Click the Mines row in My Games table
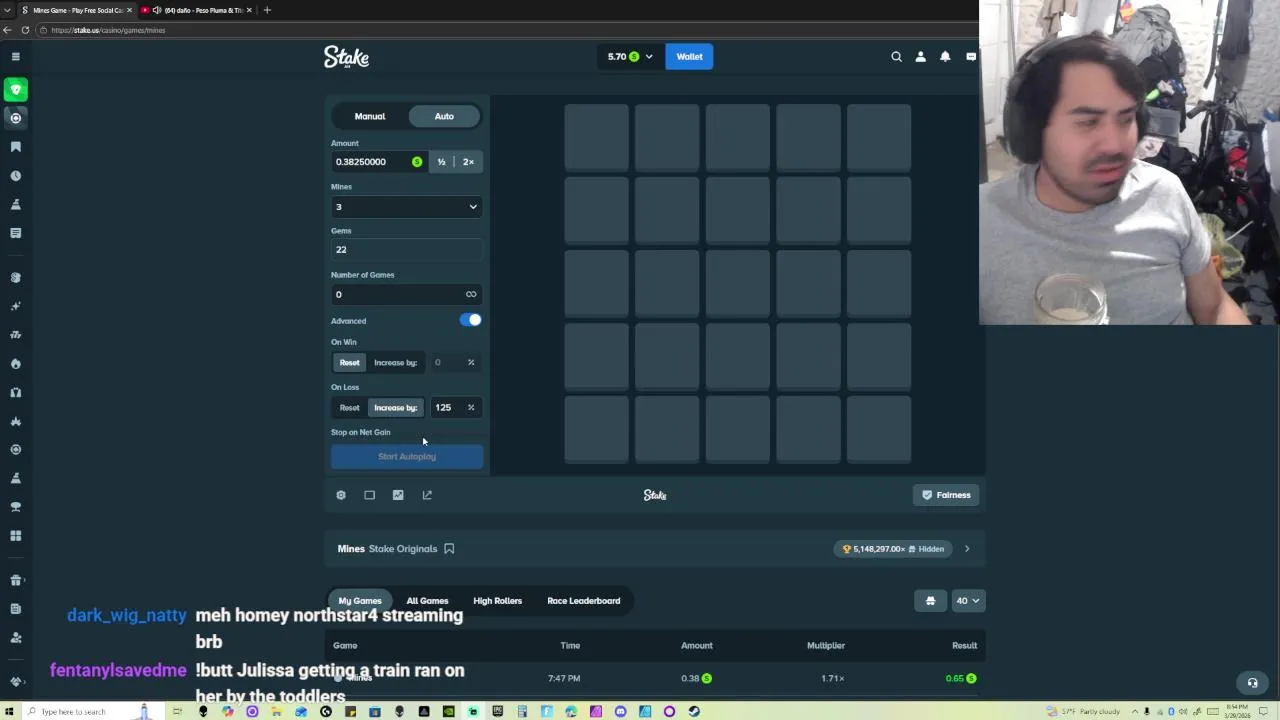 click(x=655, y=678)
